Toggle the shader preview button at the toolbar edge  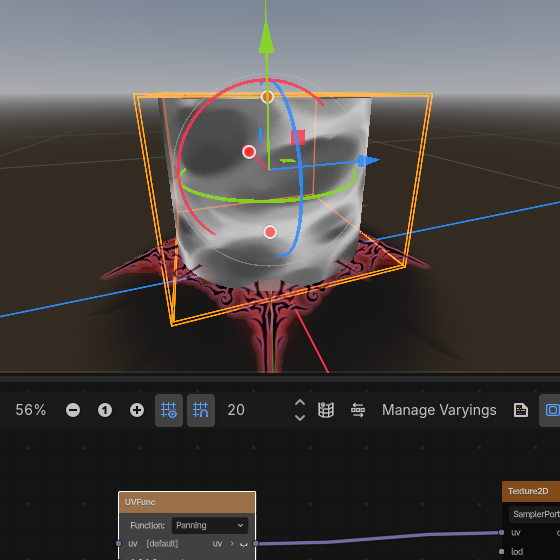click(550, 410)
